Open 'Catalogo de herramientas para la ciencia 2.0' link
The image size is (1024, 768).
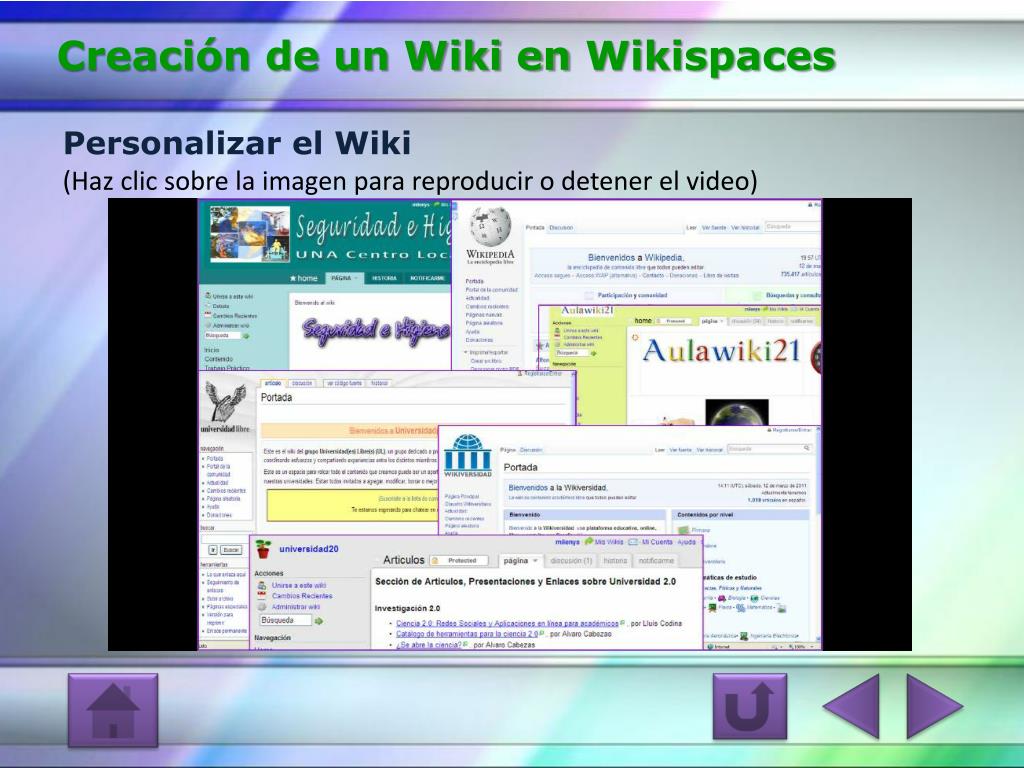click(467, 634)
